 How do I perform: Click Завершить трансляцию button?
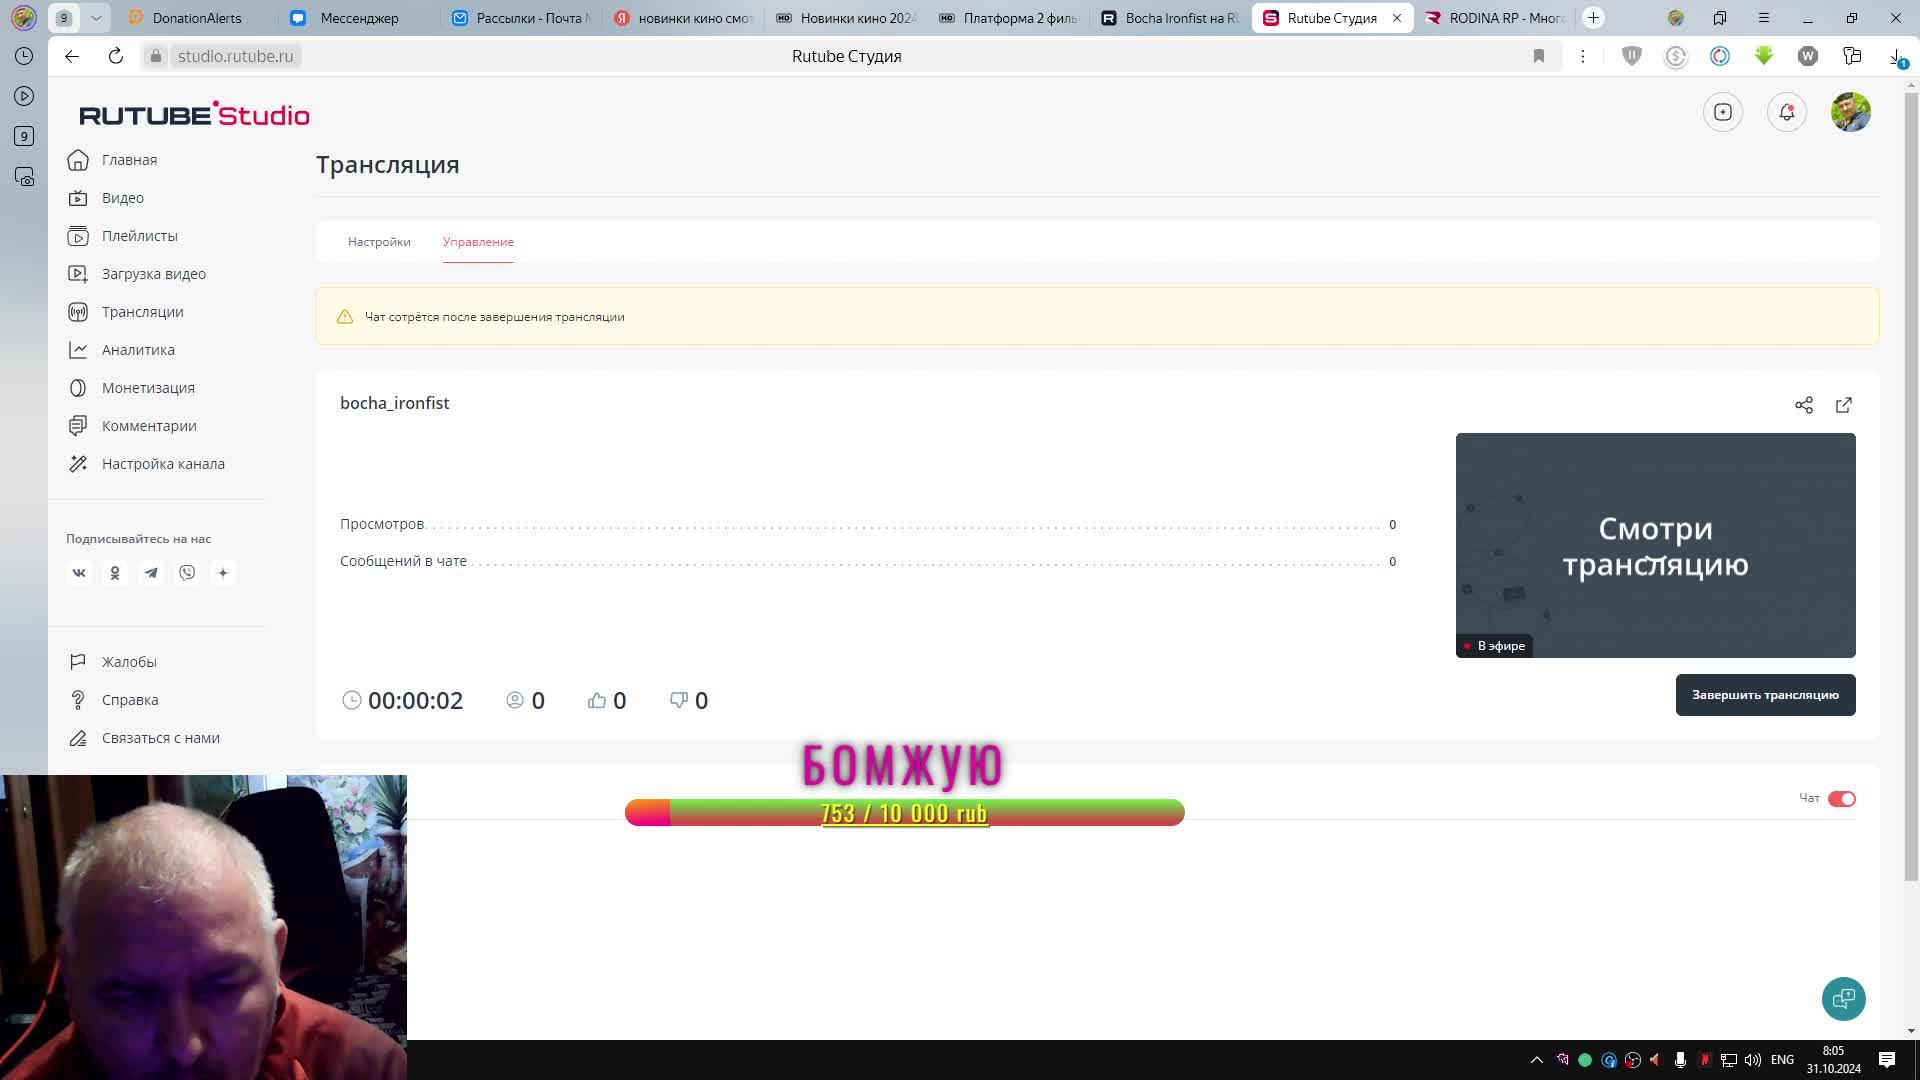[1765, 695]
